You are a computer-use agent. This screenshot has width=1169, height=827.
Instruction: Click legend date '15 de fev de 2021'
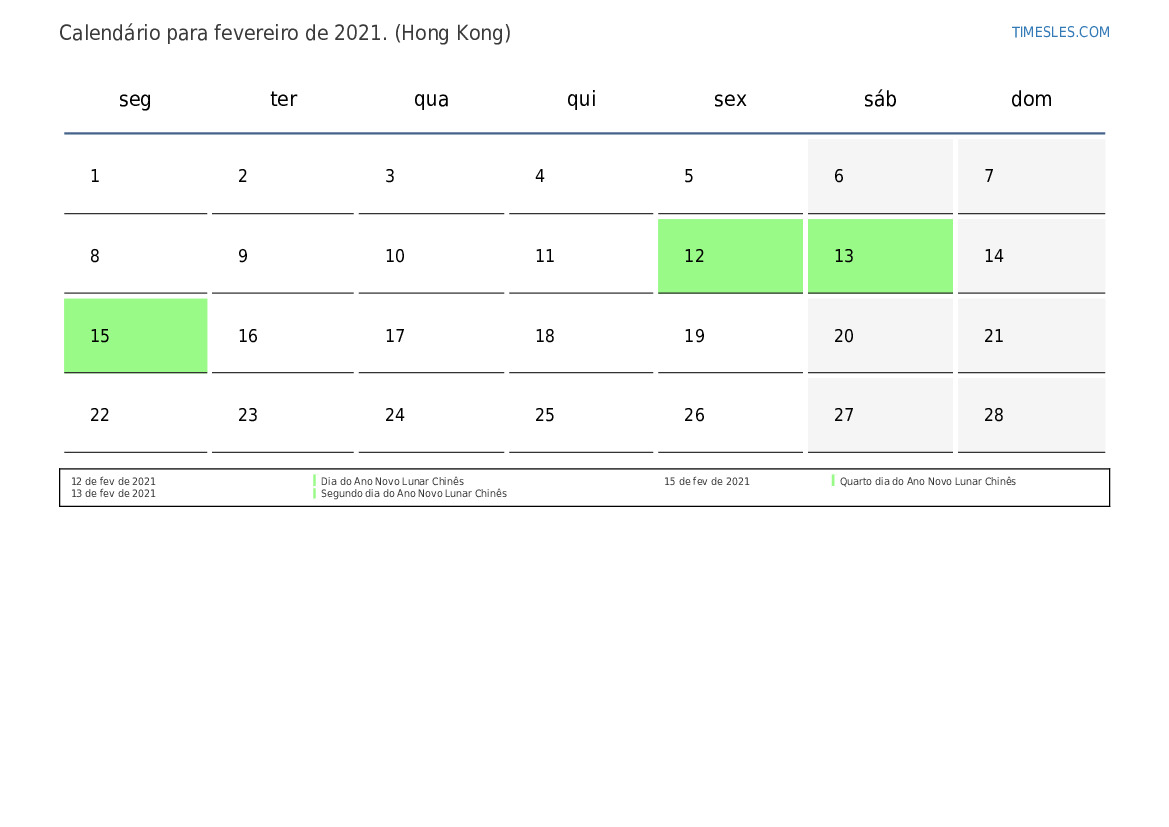click(x=707, y=482)
